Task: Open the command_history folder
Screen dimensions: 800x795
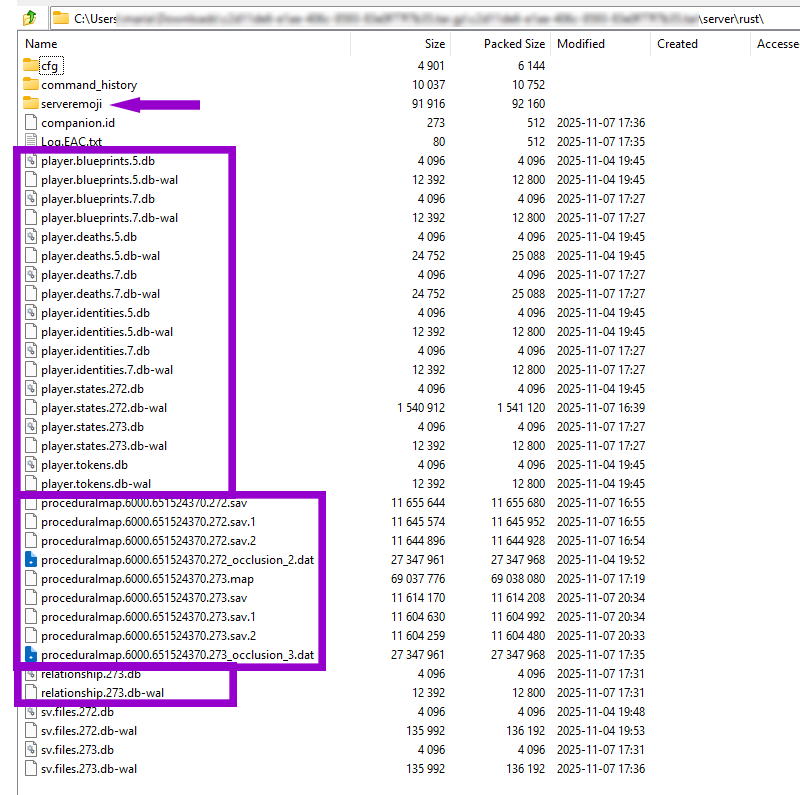Action: pos(30,84)
